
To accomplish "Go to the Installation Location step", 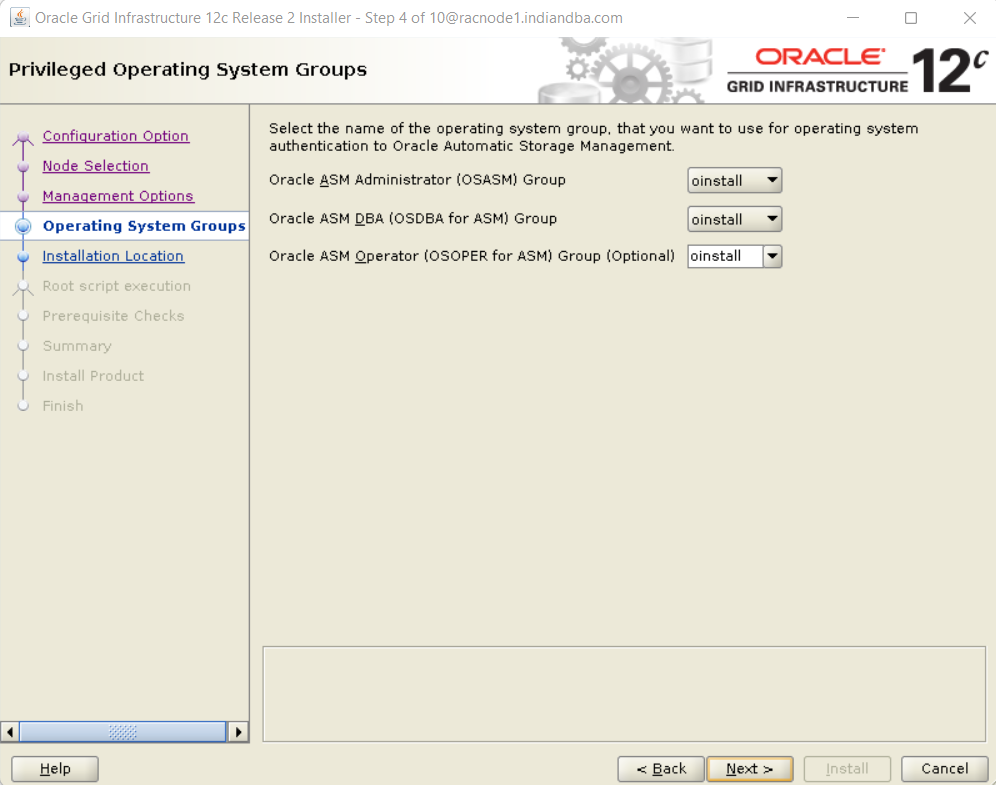I will [x=113, y=256].
